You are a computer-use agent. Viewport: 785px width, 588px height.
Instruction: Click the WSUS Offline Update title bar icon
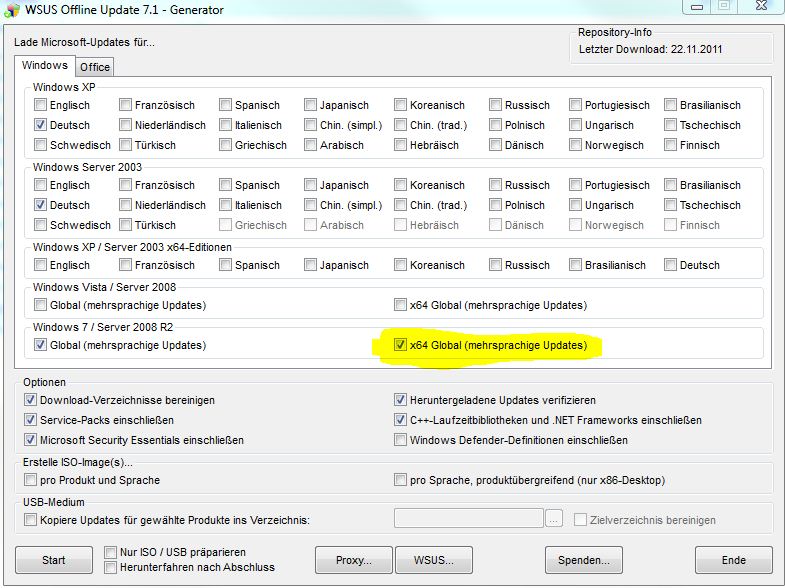pyautogui.click(x=12, y=10)
